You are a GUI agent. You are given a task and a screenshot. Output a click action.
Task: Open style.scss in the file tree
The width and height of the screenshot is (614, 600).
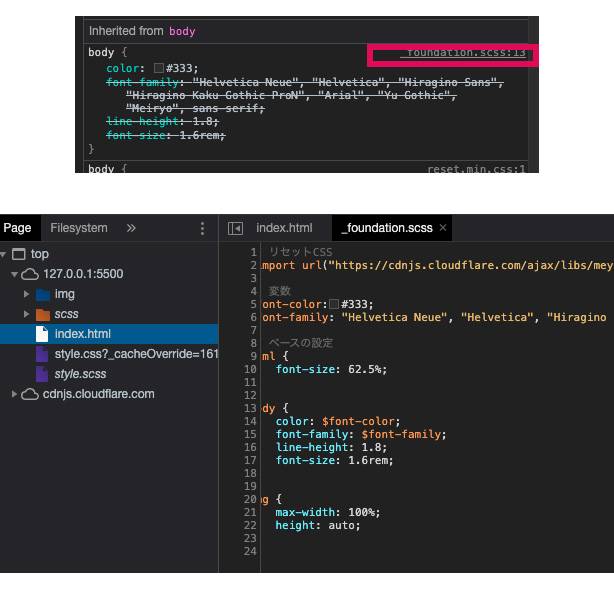tap(80, 374)
